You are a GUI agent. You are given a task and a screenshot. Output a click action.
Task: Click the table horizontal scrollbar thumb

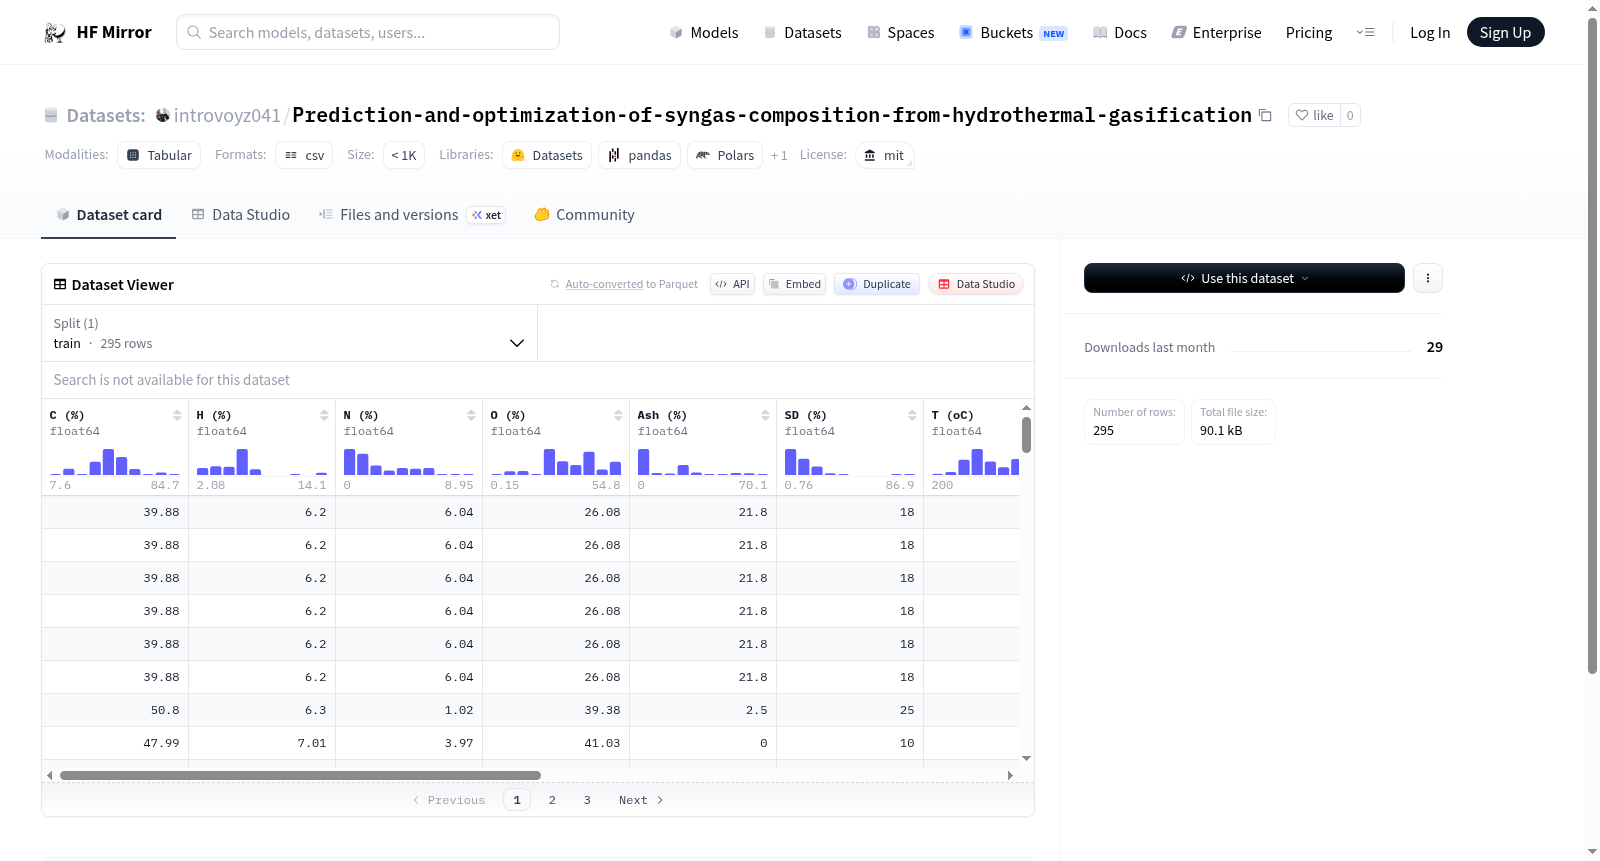pos(300,775)
